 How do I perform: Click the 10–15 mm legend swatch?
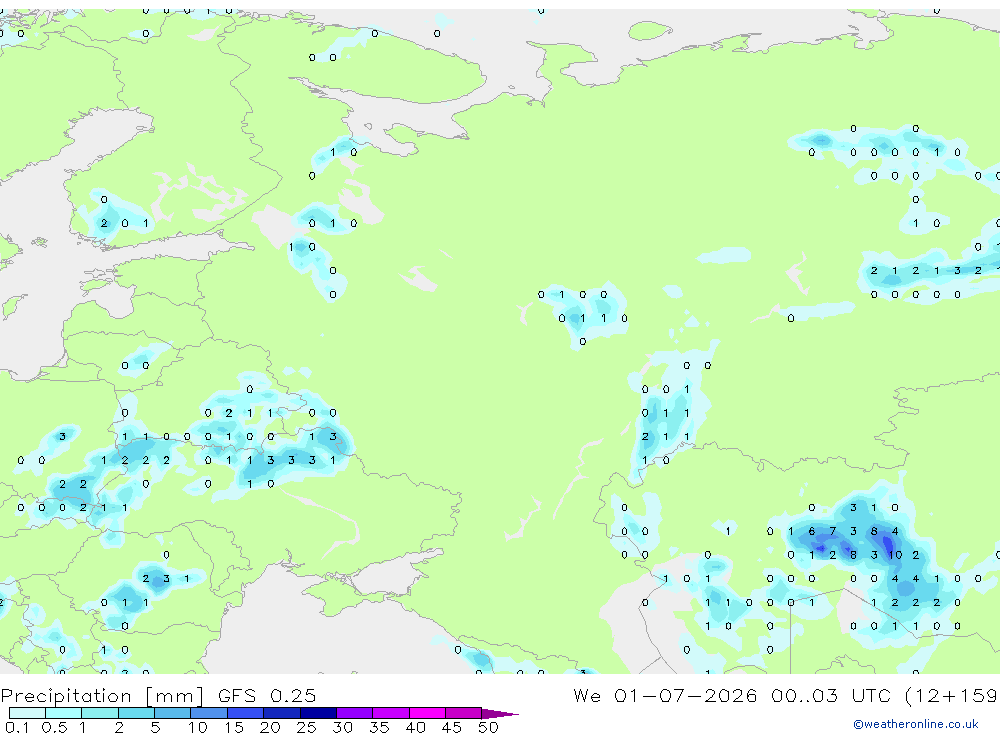click(209, 713)
